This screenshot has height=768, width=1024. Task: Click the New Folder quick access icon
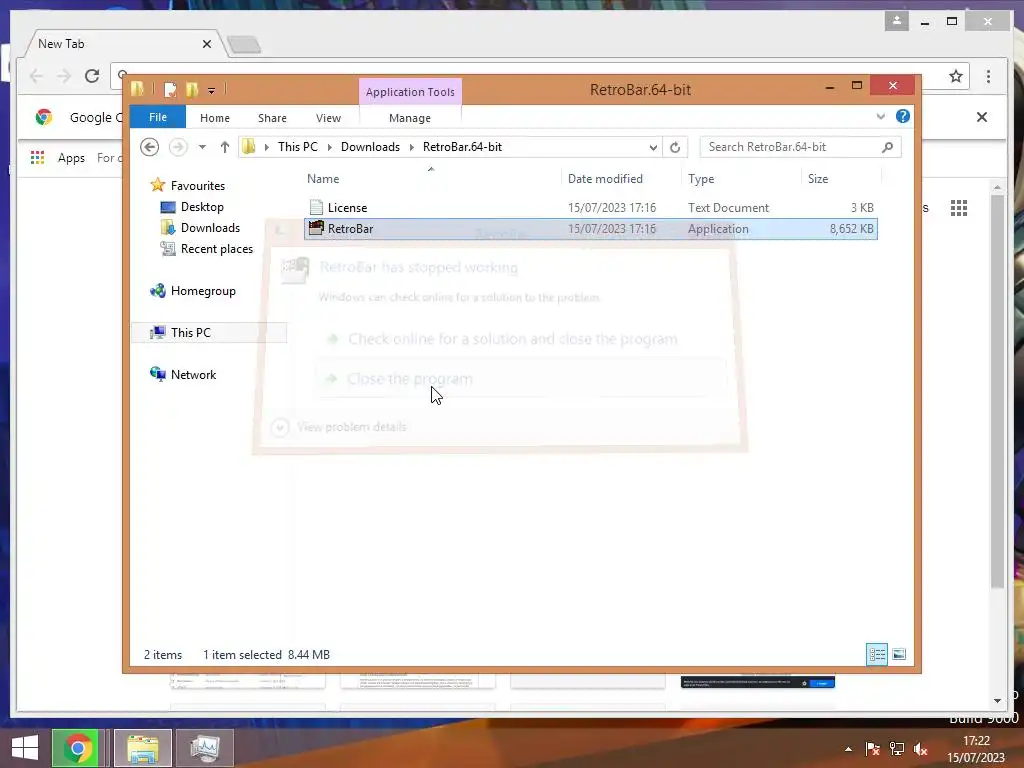point(192,89)
